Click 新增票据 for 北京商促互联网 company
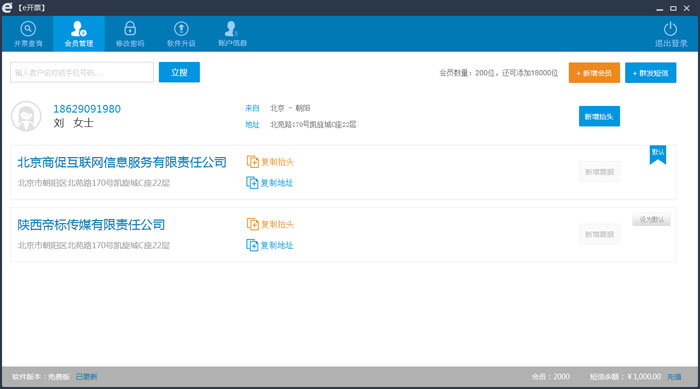The width and height of the screenshot is (700, 389). 600,172
